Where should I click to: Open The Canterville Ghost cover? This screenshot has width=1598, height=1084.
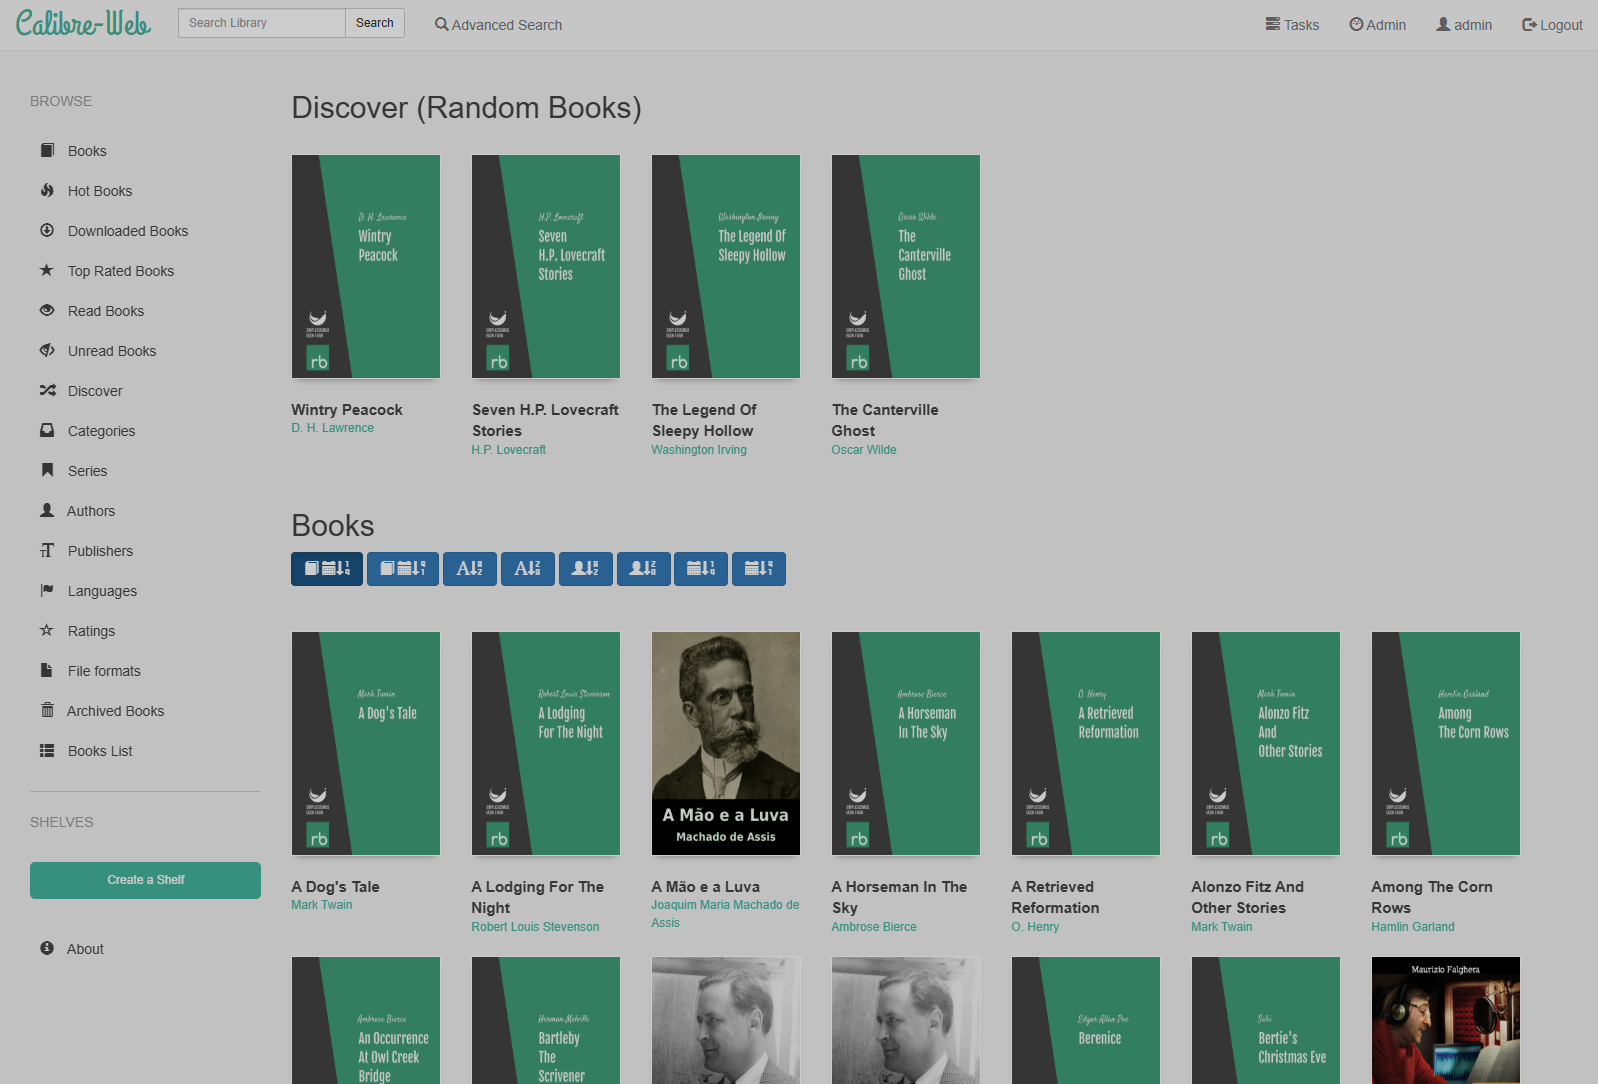click(906, 266)
